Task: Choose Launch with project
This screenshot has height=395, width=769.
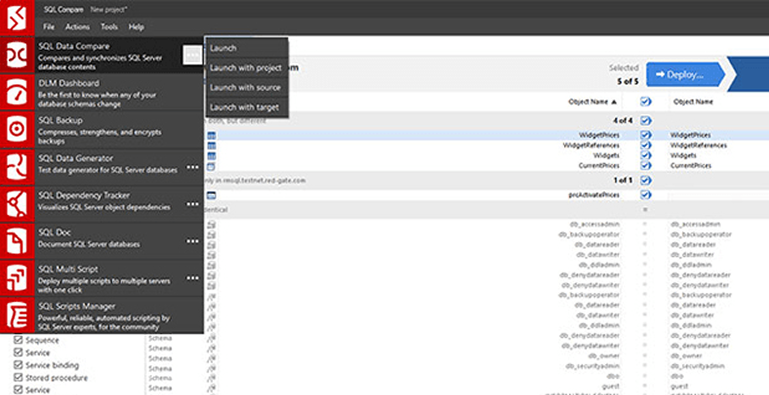Action: [247, 68]
